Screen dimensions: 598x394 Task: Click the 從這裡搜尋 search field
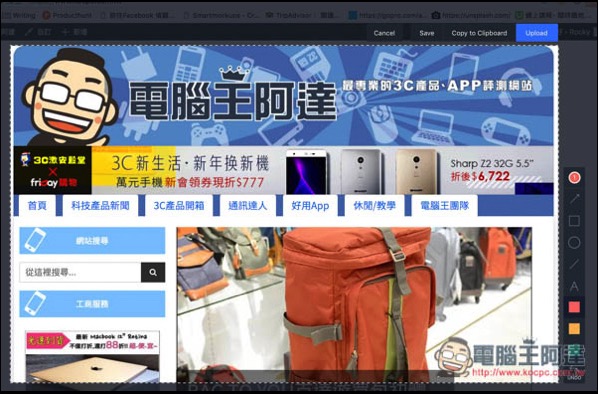(80, 272)
